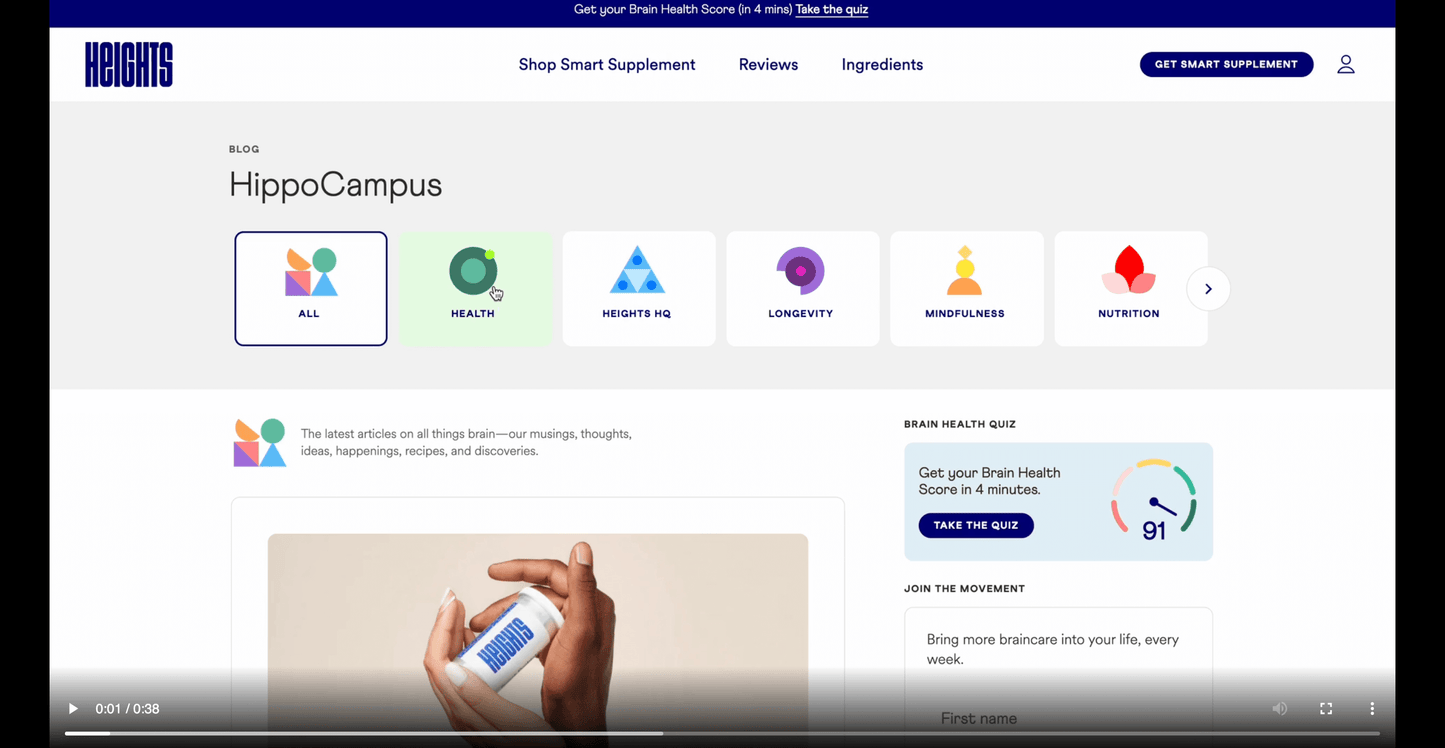Image resolution: width=1445 pixels, height=748 pixels.
Task: Open the user account icon
Action: pyautogui.click(x=1346, y=64)
